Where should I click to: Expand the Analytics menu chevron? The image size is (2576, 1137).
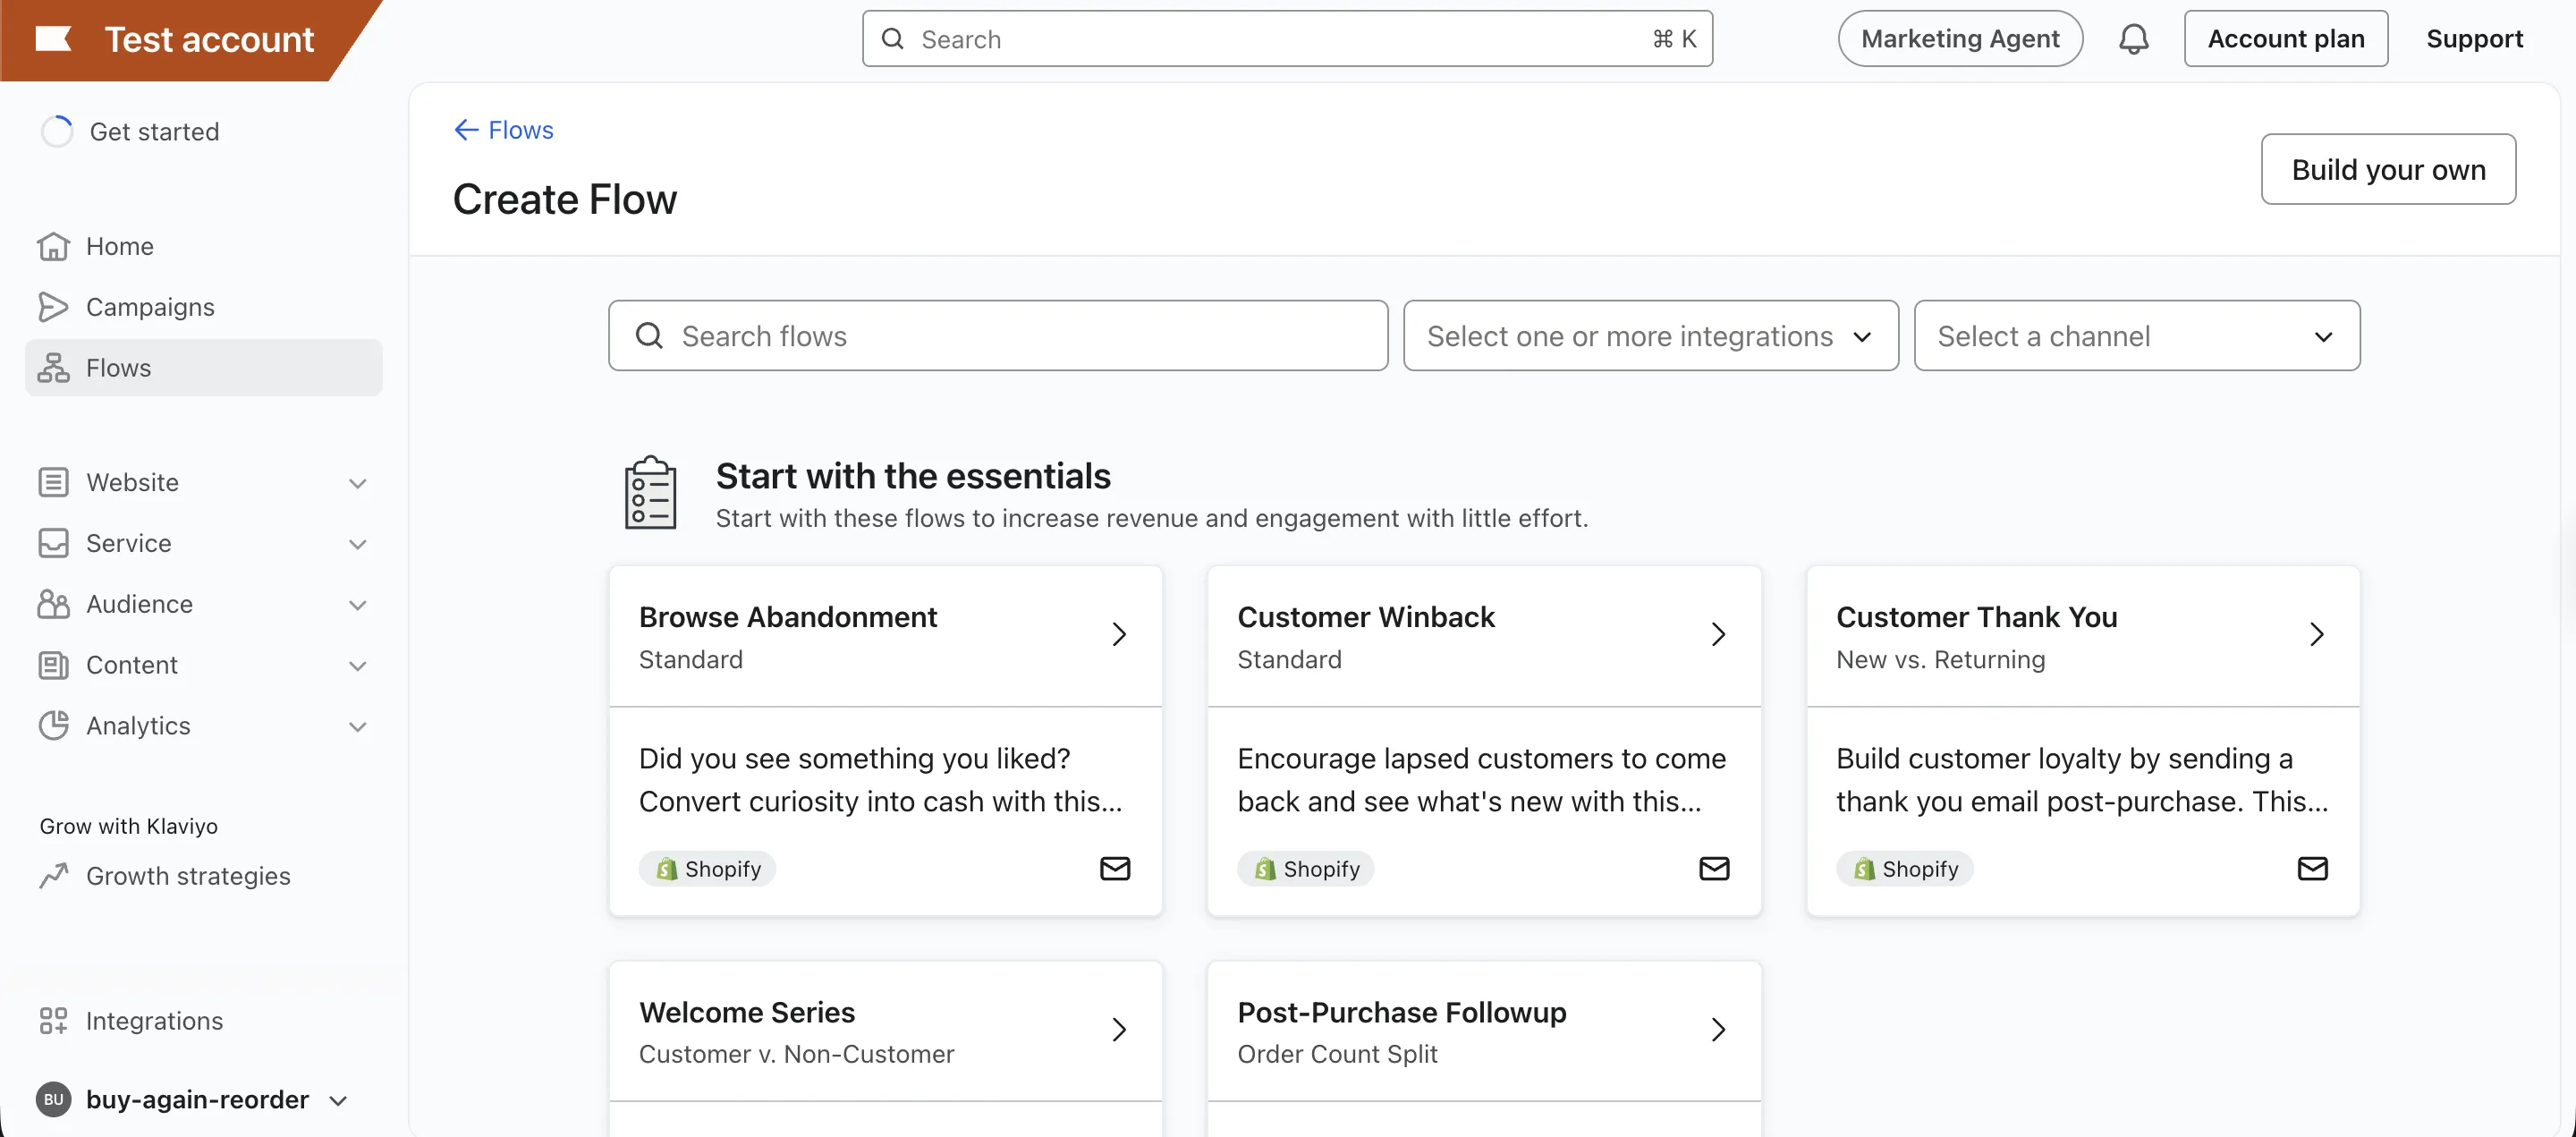(358, 727)
